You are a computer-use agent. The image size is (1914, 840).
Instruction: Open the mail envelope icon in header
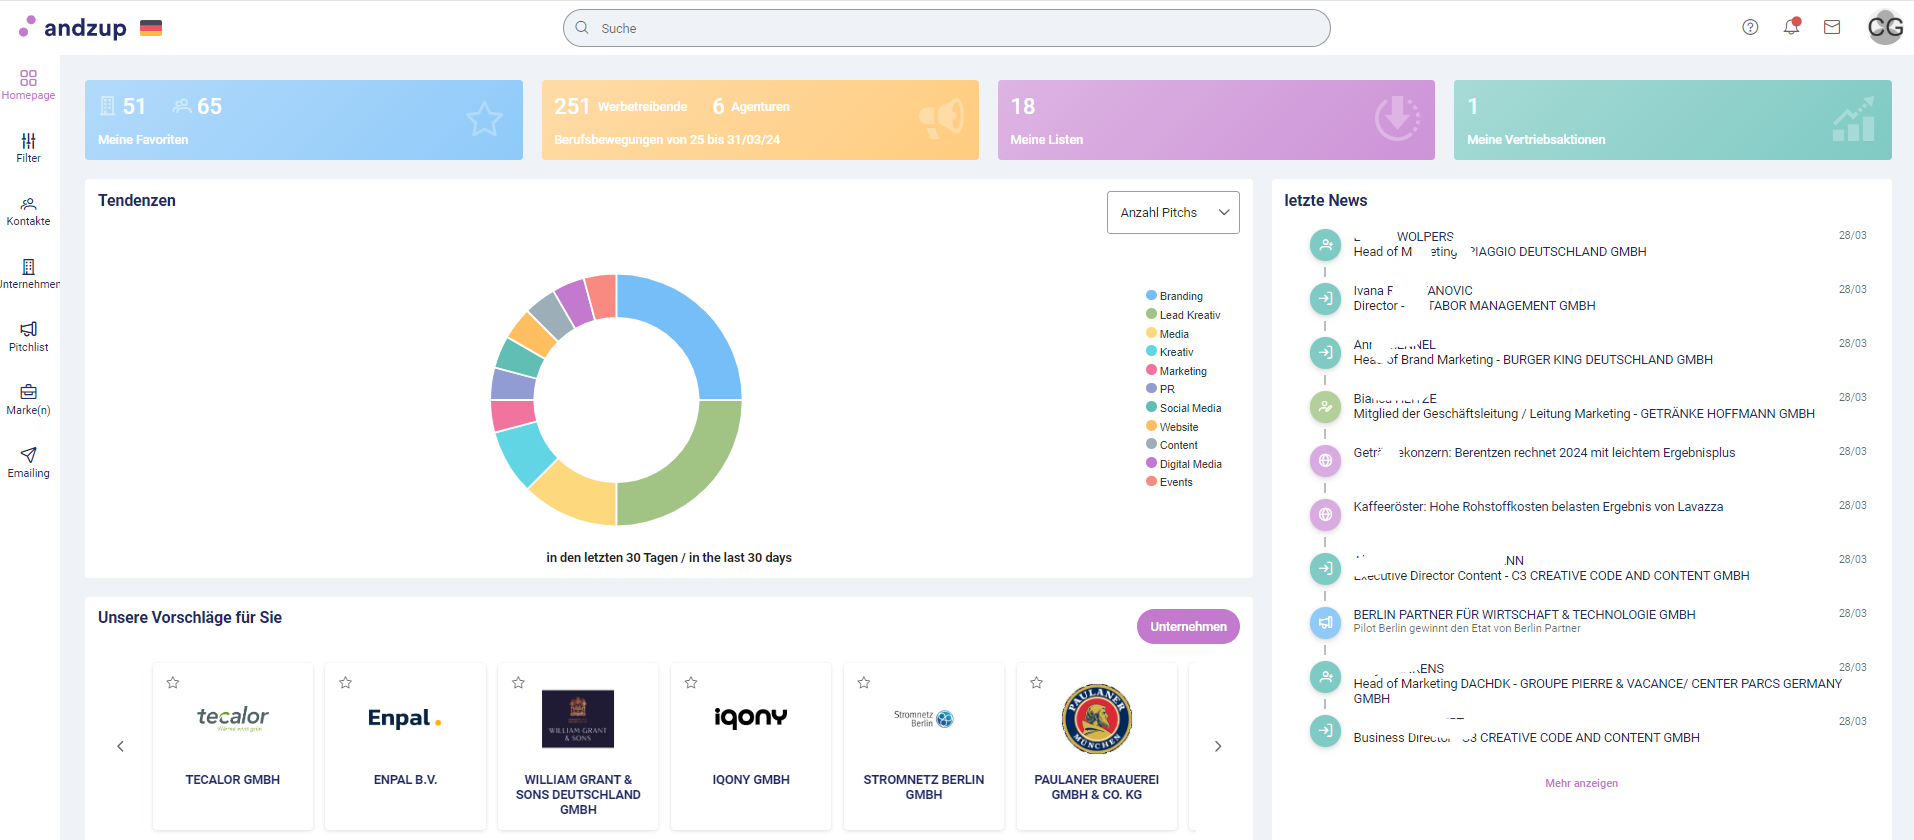pyautogui.click(x=1832, y=27)
